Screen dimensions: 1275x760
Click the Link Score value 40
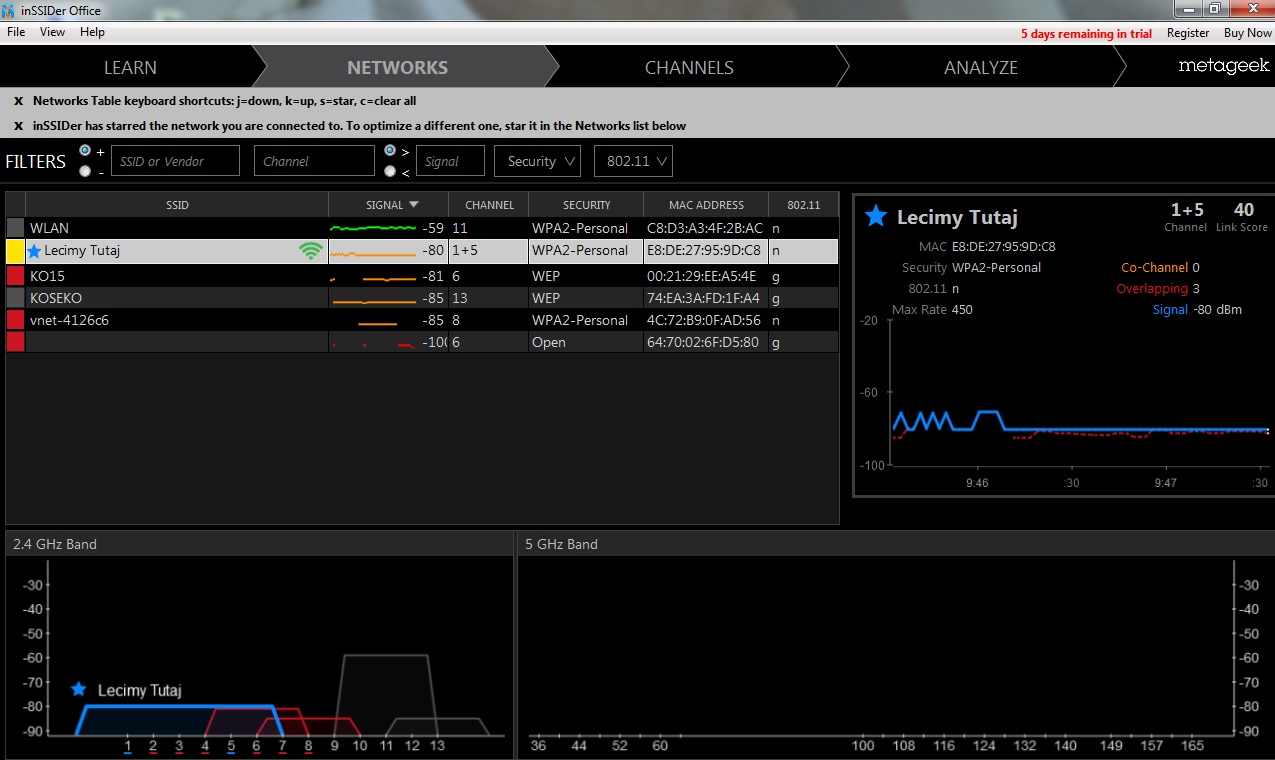1244,210
